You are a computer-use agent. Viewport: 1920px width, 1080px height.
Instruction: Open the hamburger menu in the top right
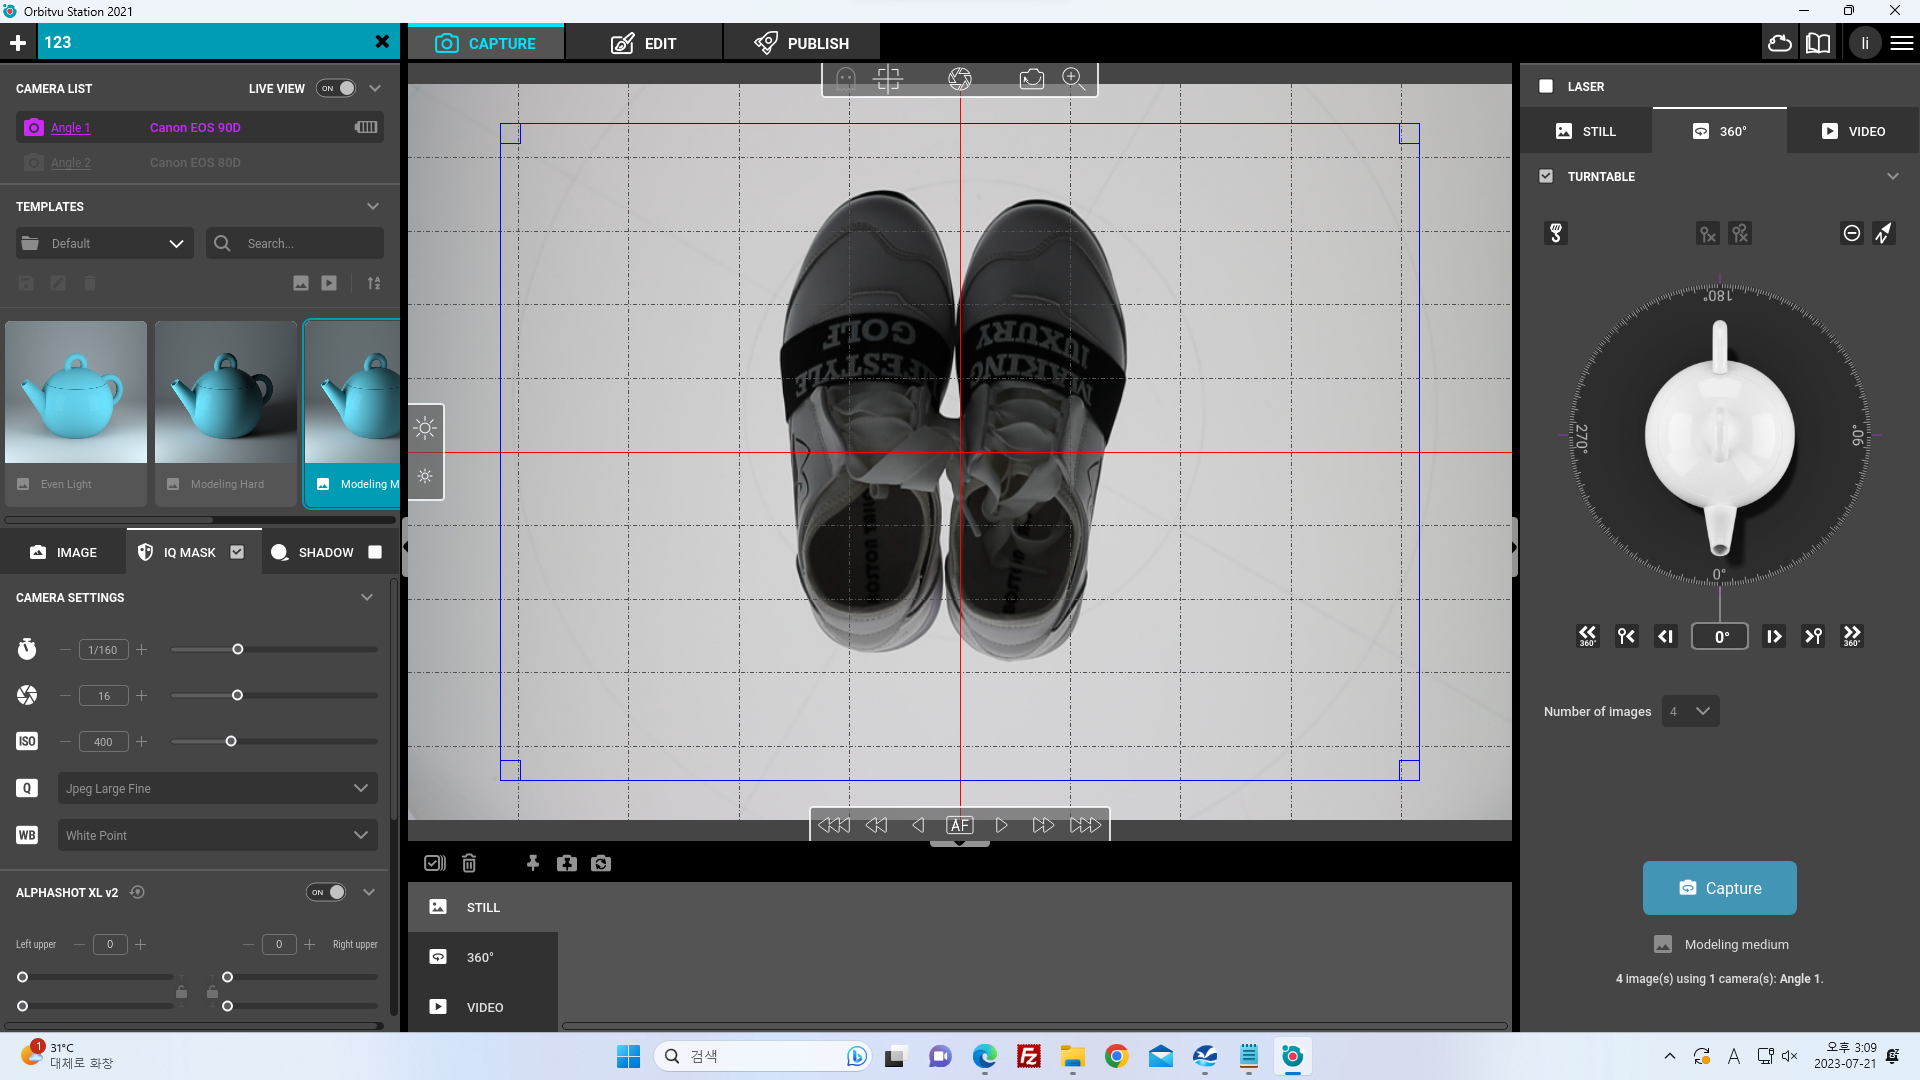click(x=1902, y=43)
